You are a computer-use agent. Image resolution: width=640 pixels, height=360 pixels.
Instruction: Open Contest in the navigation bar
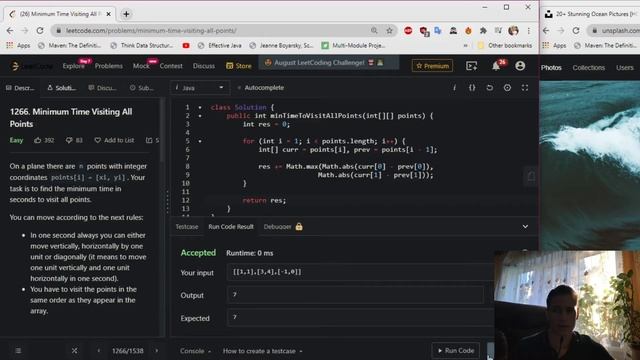click(171, 66)
